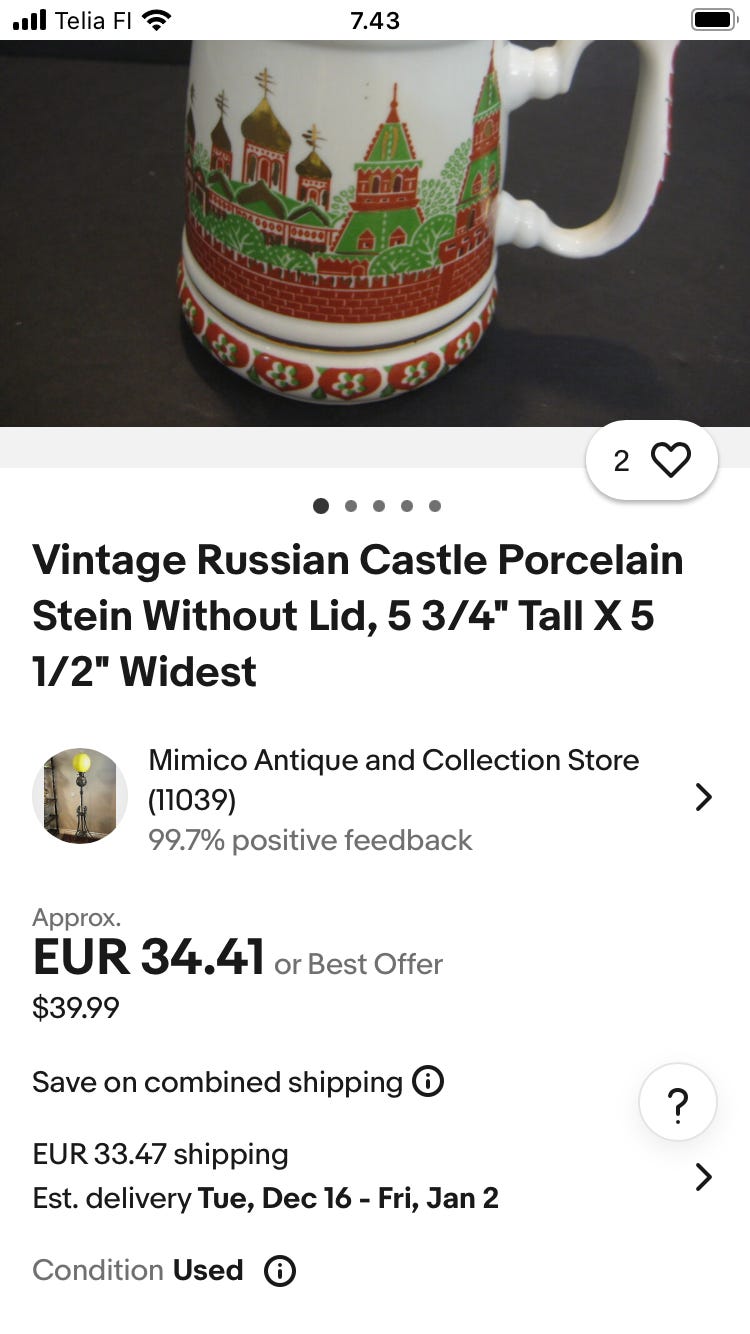The width and height of the screenshot is (750, 1334).
Task: Expand shipping details chevron arrow
Action: click(x=703, y=1177)
